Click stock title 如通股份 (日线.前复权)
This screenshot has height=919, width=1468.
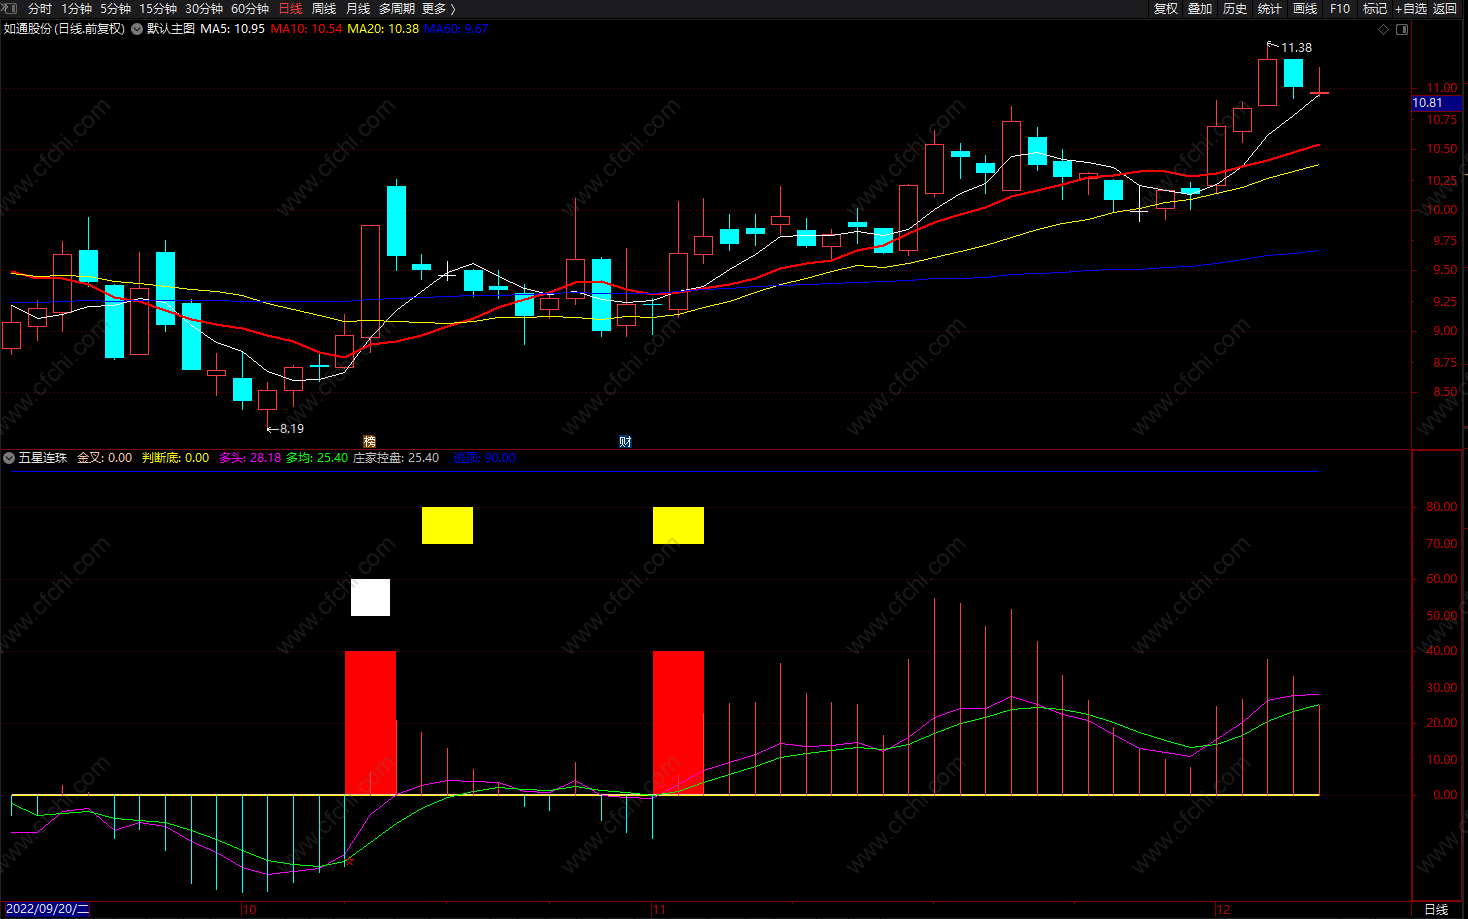(64, 29)
